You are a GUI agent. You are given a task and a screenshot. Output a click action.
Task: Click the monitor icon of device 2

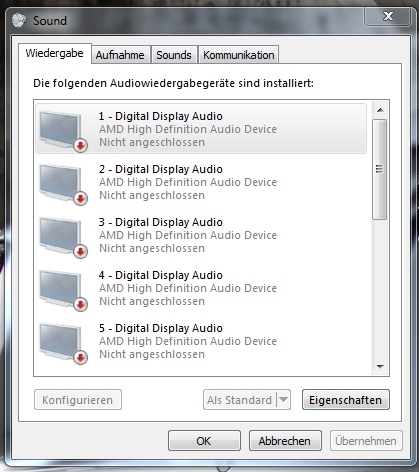(63, 185)
